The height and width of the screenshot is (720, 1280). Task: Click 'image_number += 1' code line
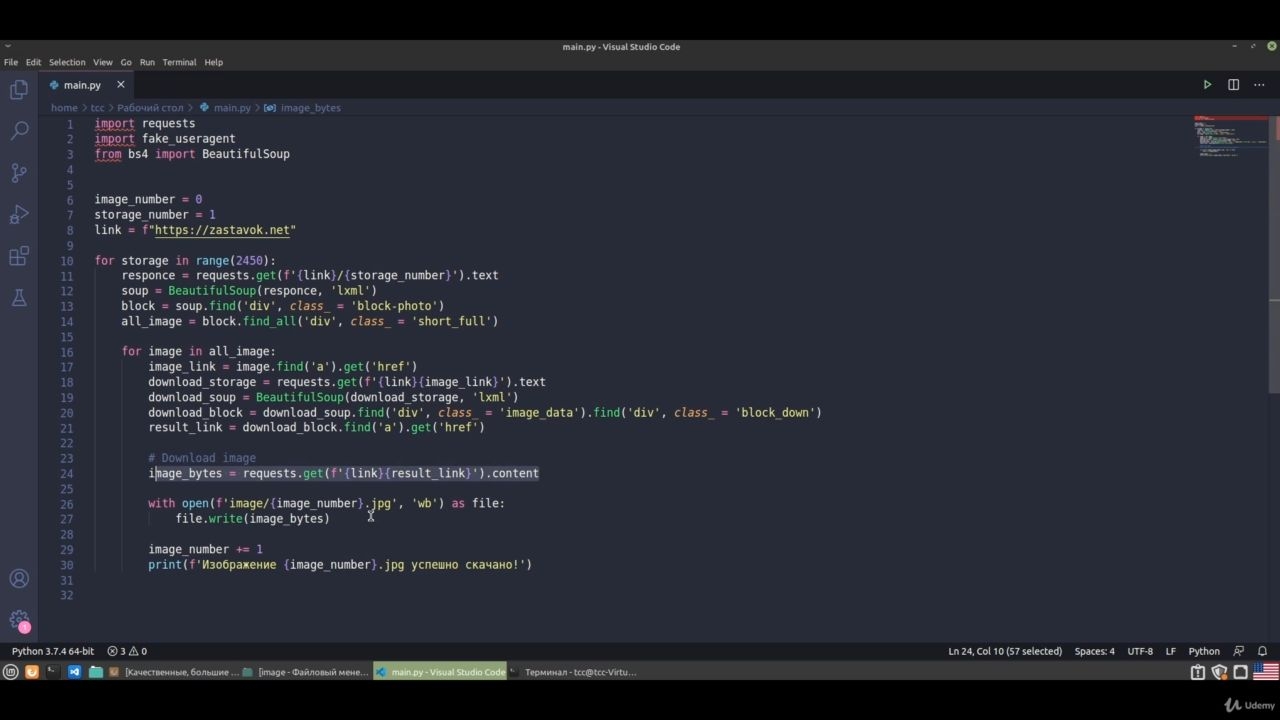point(205,549)
